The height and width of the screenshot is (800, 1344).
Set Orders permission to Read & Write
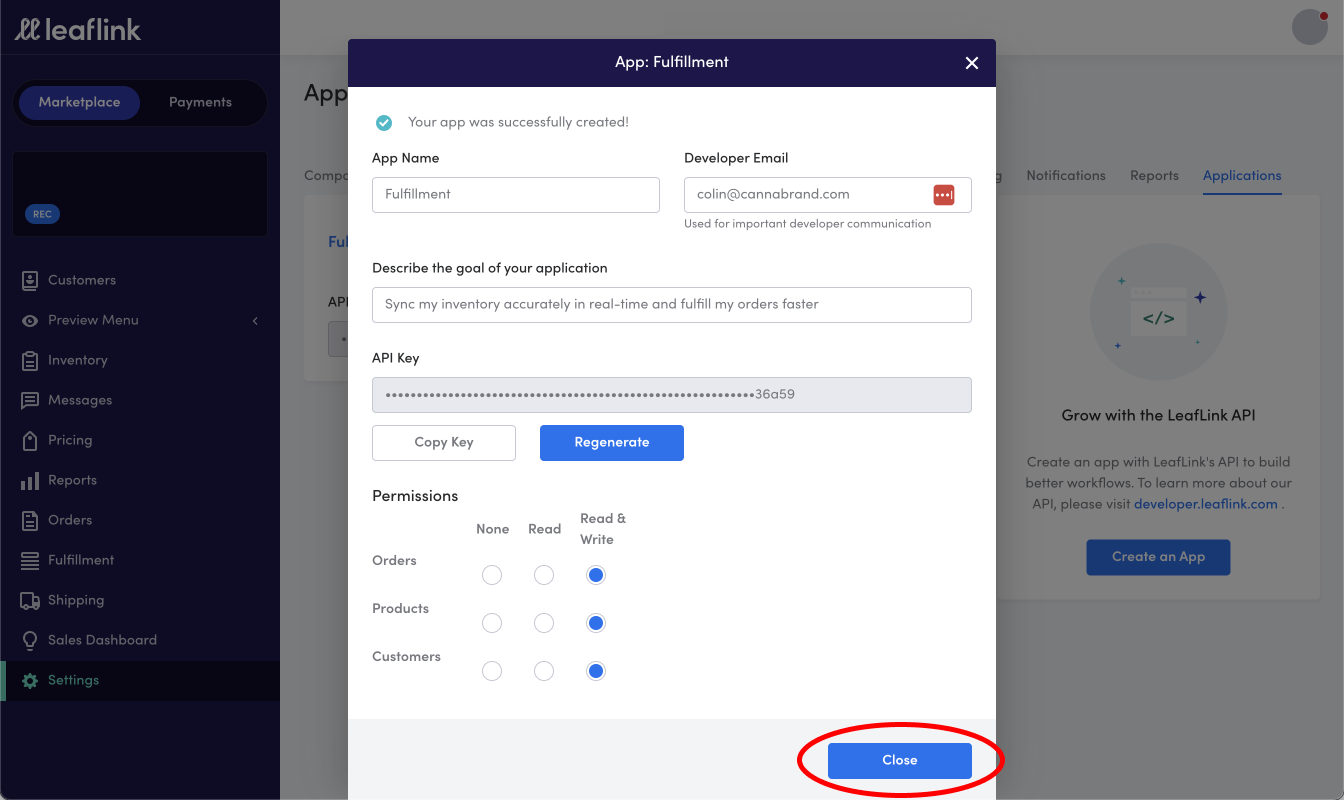[596, 575]
